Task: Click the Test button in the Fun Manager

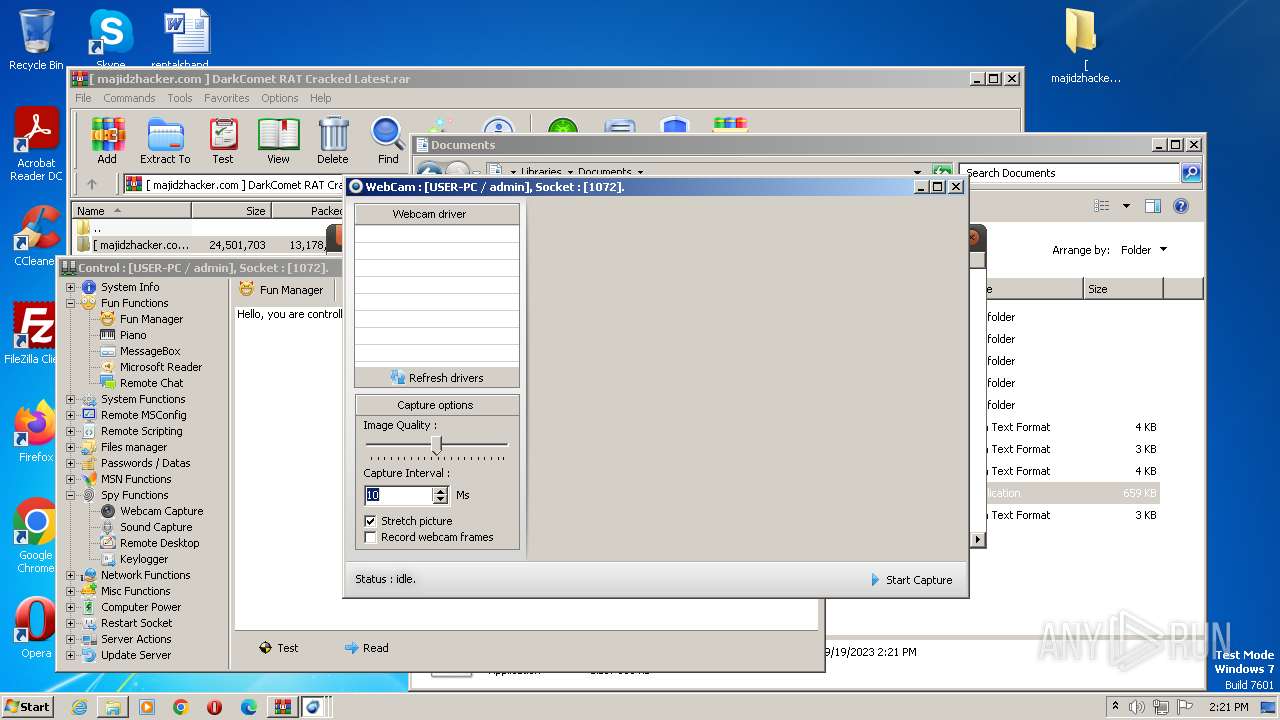Action: (278, 648)
